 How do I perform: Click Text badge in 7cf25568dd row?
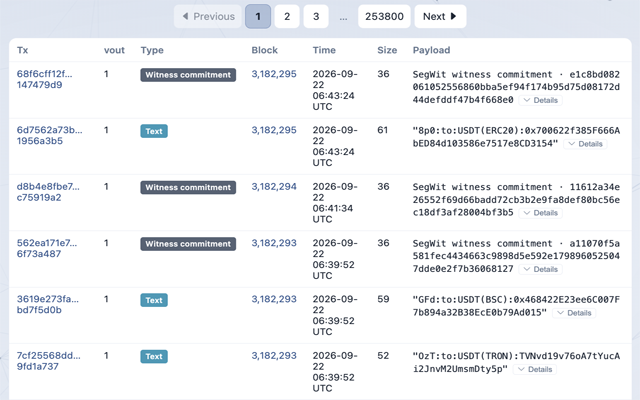[154, 356]
